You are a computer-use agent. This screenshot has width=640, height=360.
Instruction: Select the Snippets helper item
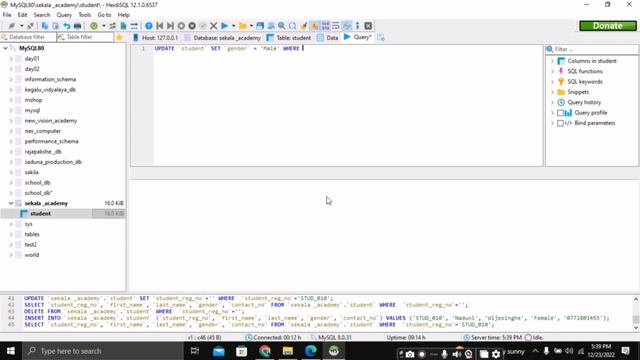click(x=578, y=92)
